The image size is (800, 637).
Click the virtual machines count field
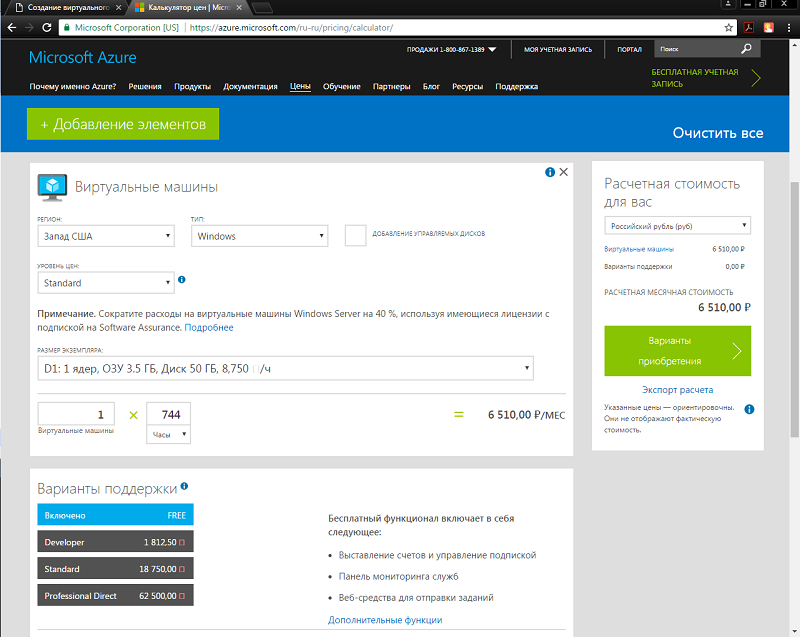click(x=76, y=414)
